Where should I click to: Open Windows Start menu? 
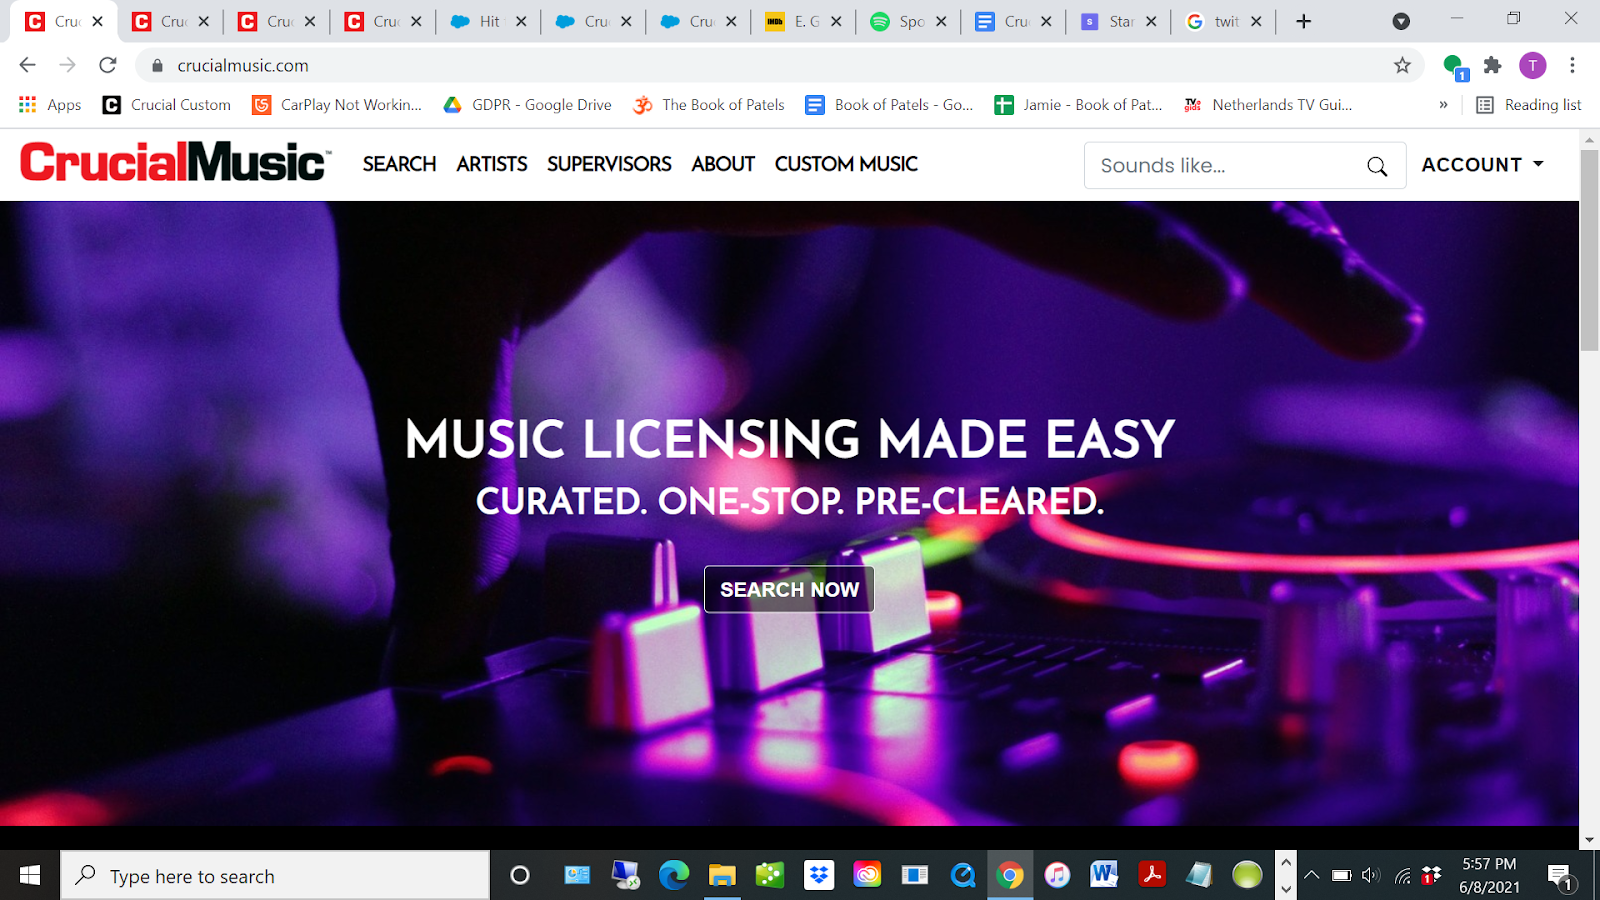pos(30,876)
